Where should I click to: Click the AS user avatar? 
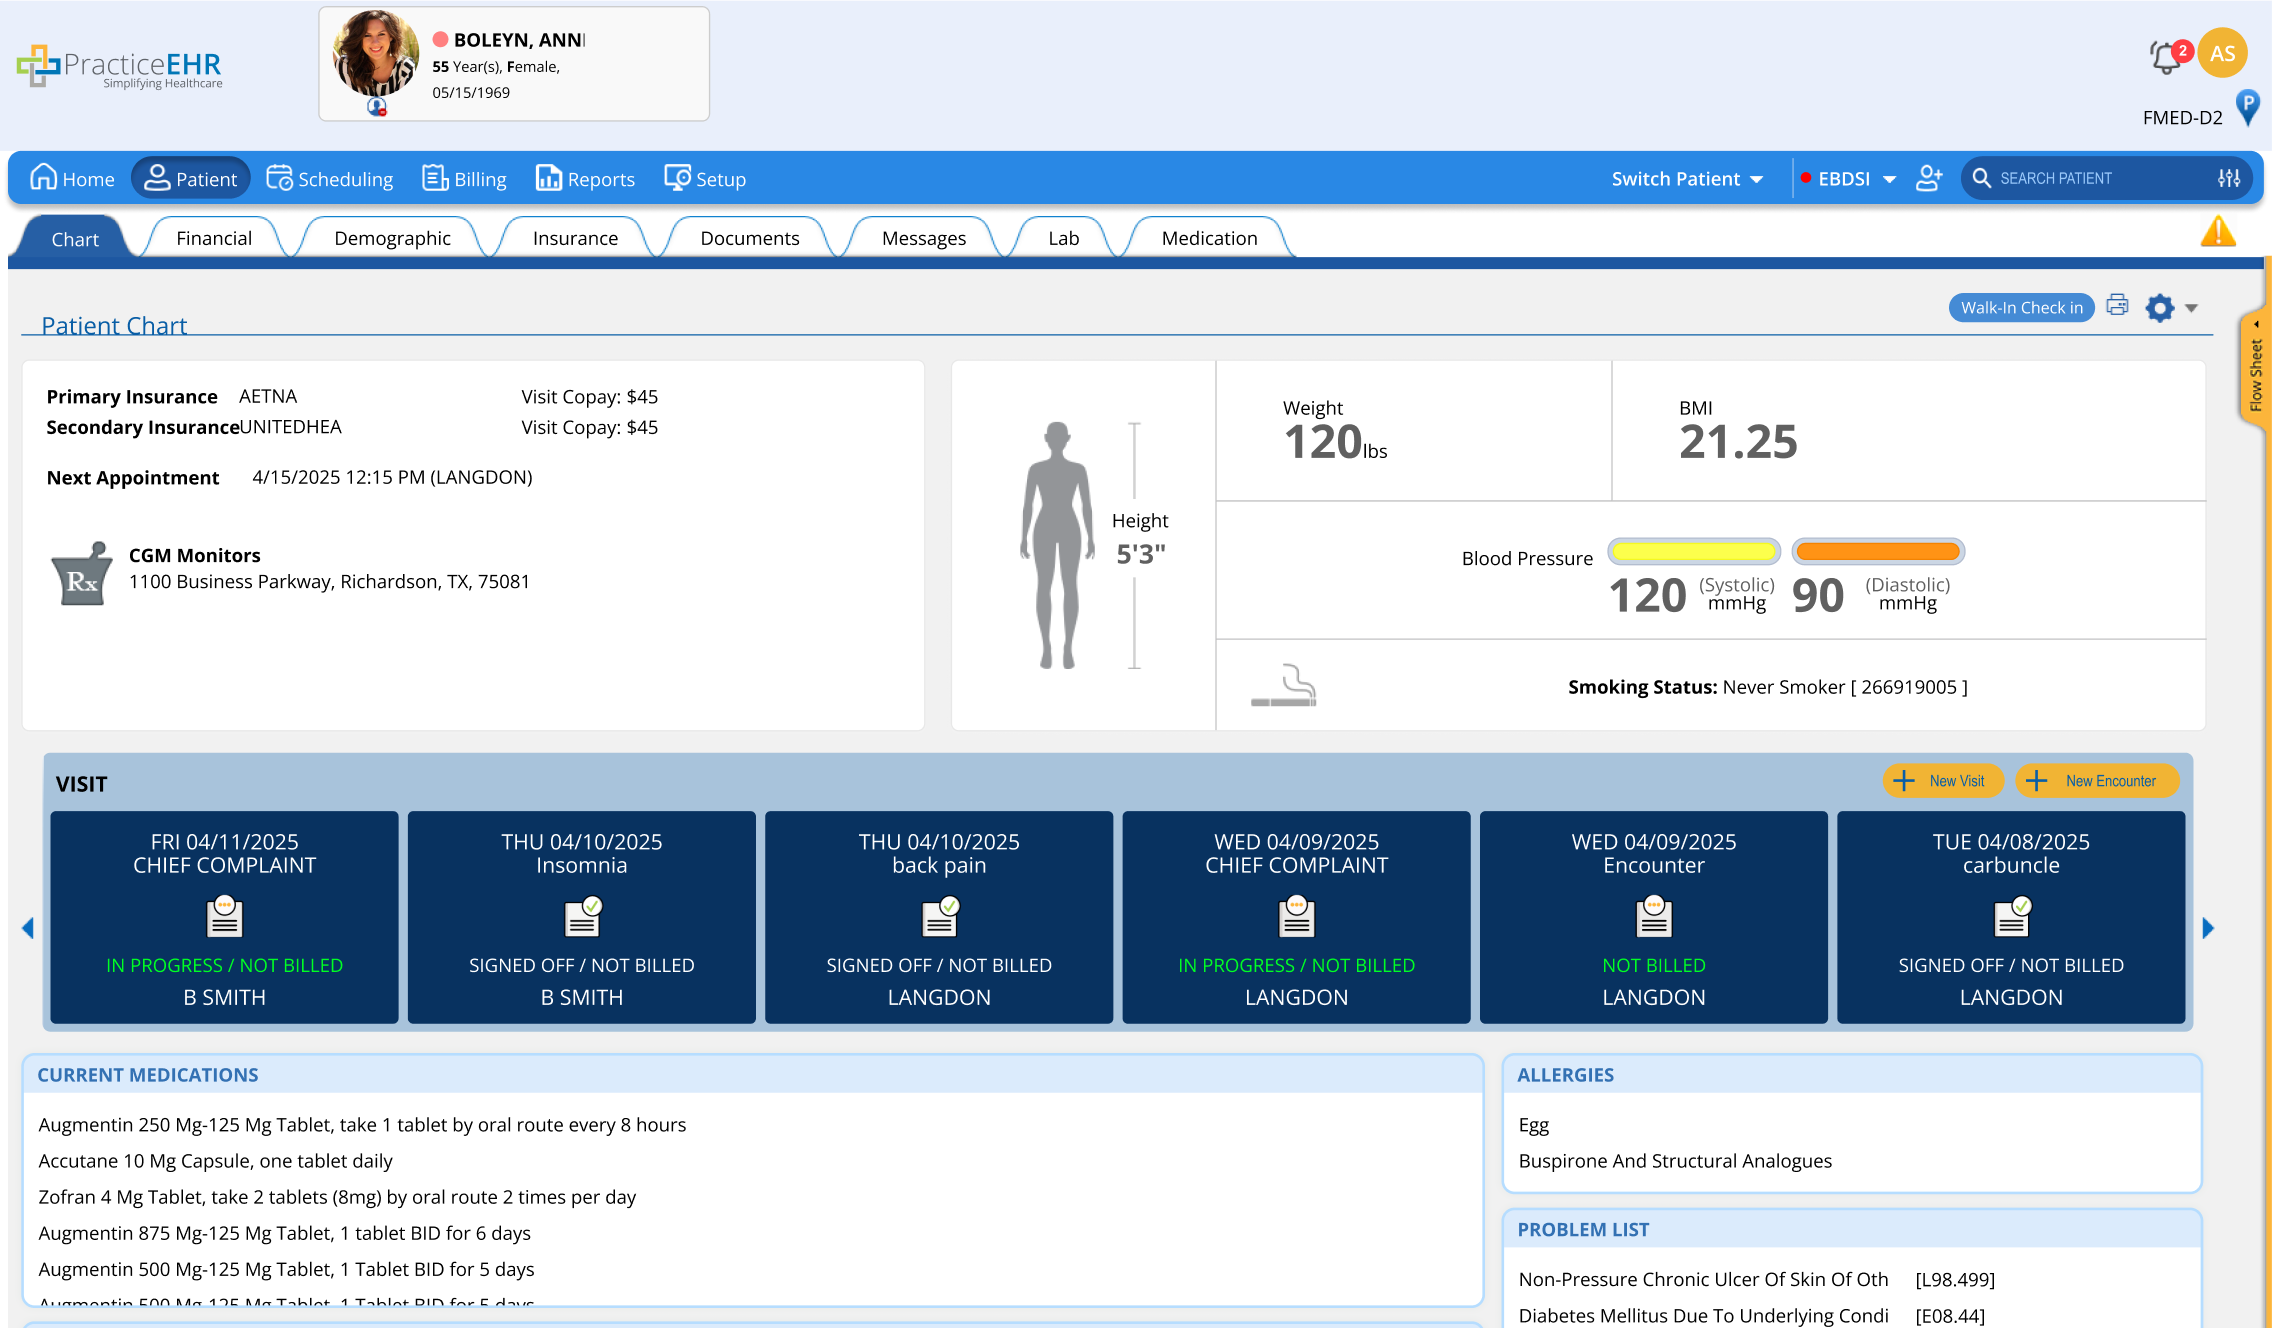pyautogui.click(x=2222, y=54)
